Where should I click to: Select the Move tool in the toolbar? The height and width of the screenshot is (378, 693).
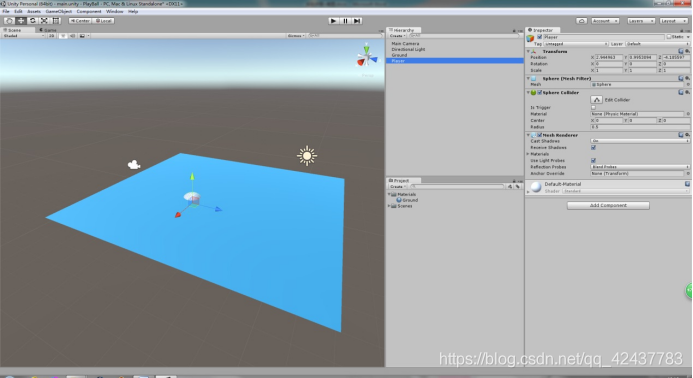(21, 21)
